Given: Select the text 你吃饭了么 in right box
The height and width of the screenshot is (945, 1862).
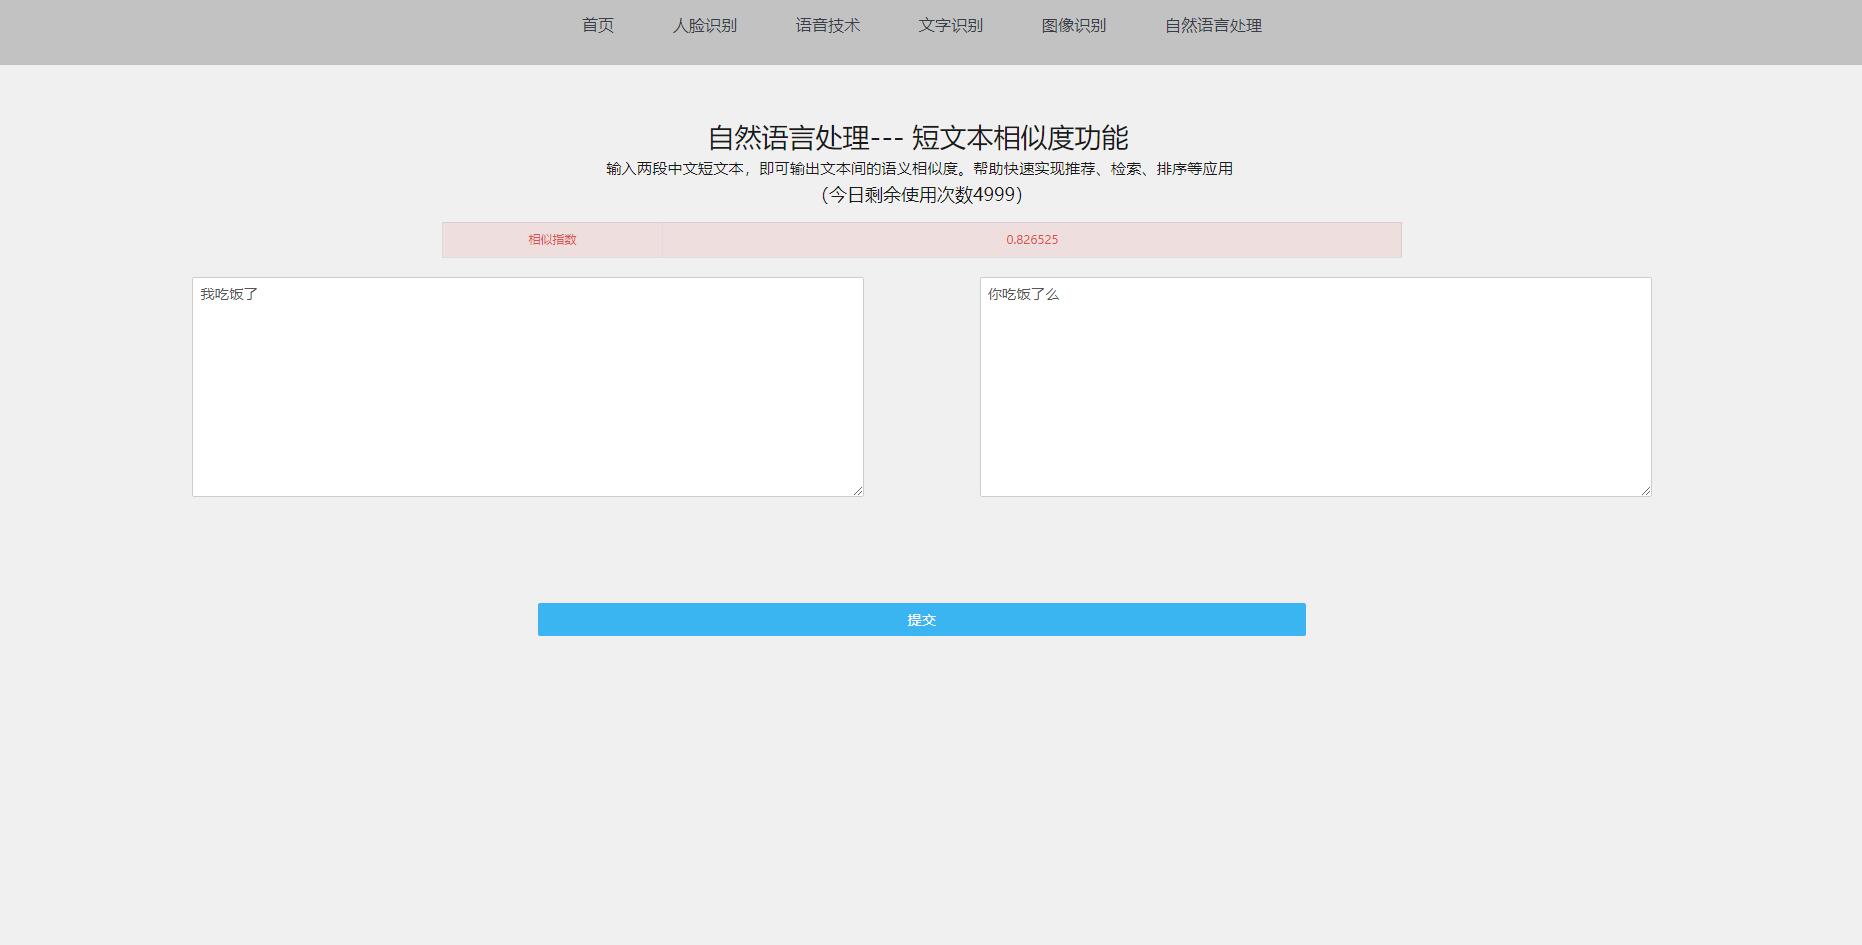Looking at the screenshot, I should click(x=1022, y=294).
